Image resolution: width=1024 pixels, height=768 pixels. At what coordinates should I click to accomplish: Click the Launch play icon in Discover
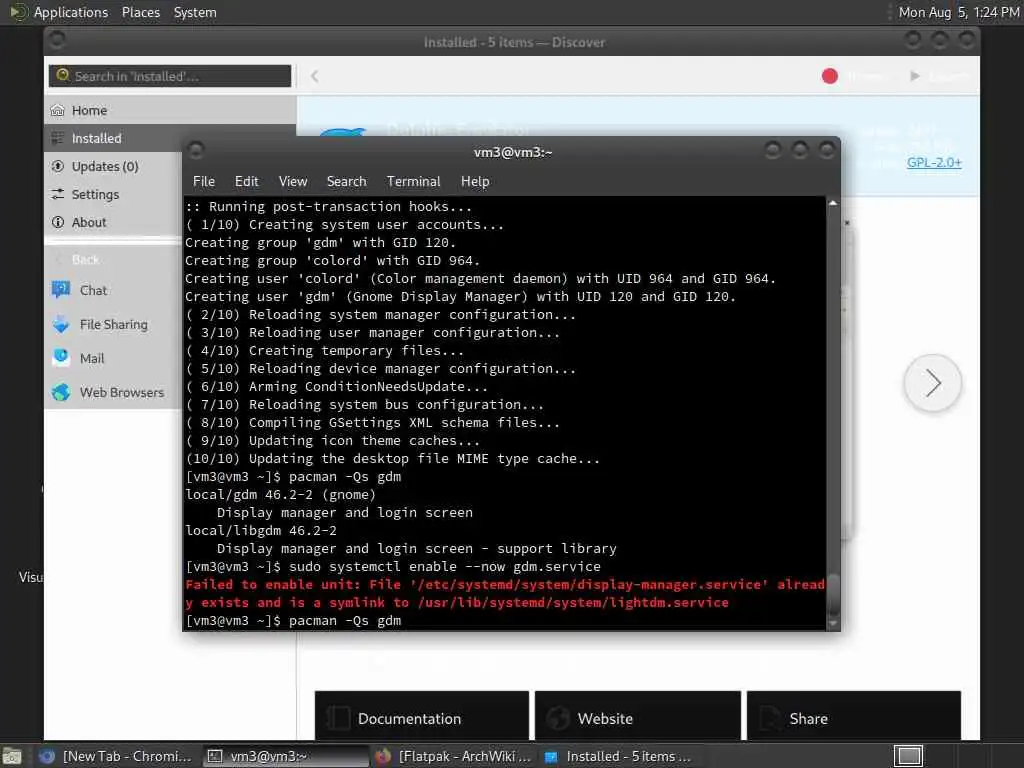click(x=915, y=76)
